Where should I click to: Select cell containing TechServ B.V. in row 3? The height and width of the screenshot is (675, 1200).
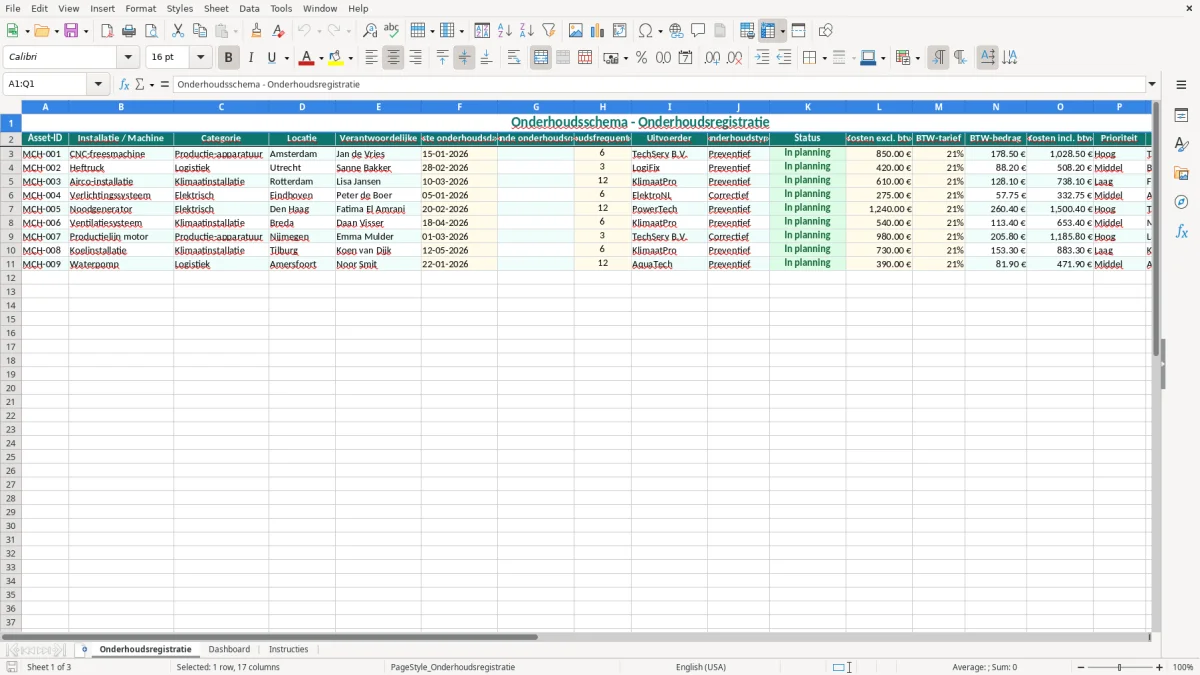point(669,154)
